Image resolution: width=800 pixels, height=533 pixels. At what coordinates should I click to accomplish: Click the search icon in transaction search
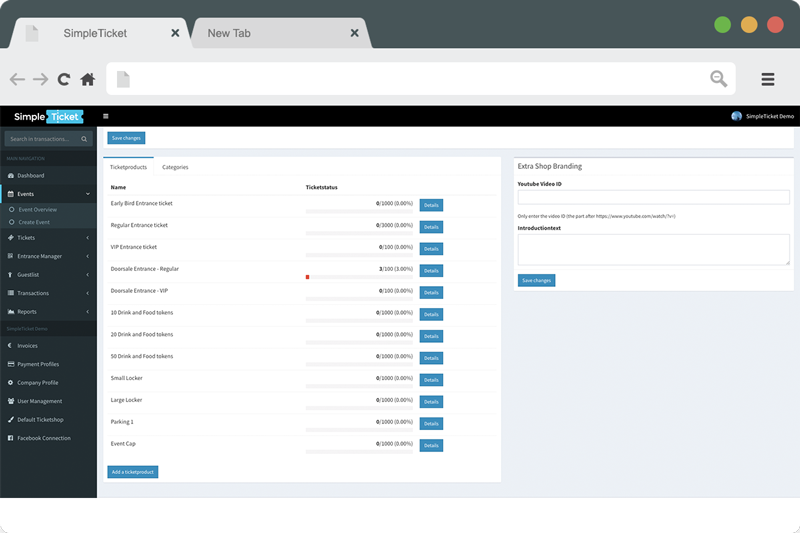pyautogui.click(x=84, y=139)
